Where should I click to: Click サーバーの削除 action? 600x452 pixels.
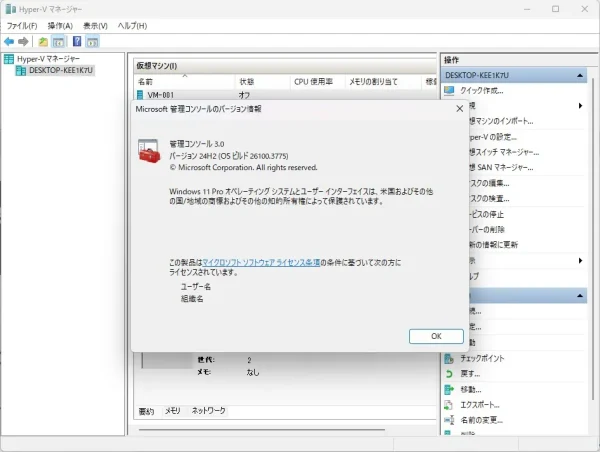487,230
